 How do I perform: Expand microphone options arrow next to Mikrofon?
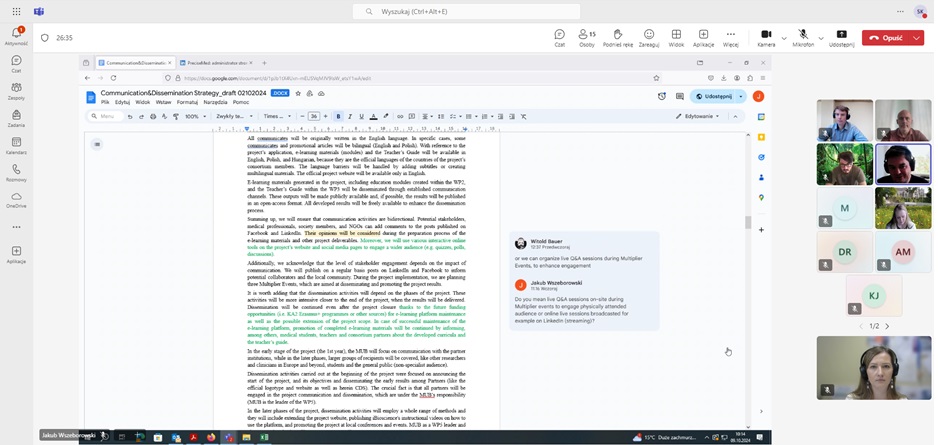point(821,38)
